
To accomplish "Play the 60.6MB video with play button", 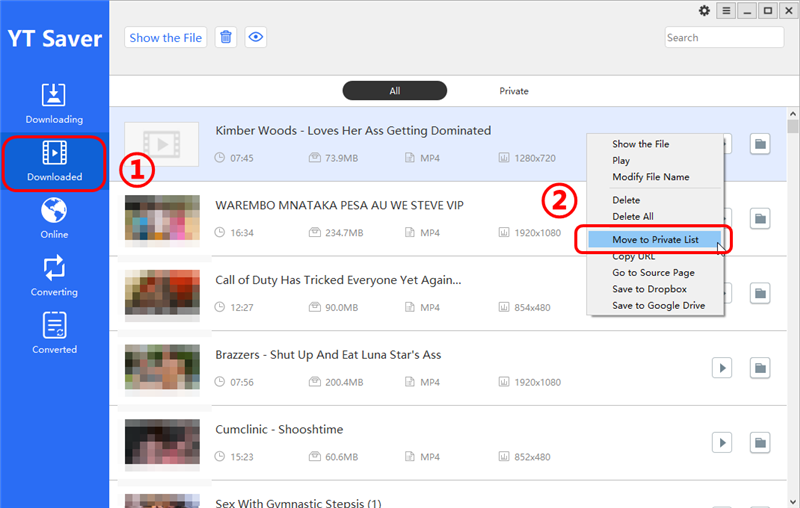I will pos(722,443).
